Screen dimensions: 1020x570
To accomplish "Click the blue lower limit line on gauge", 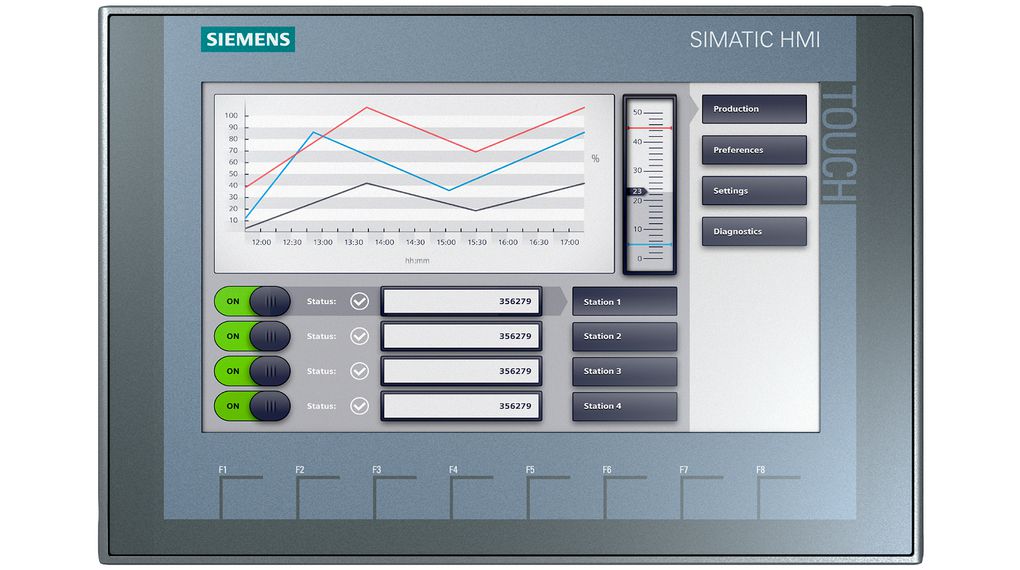I will (649, 245).
